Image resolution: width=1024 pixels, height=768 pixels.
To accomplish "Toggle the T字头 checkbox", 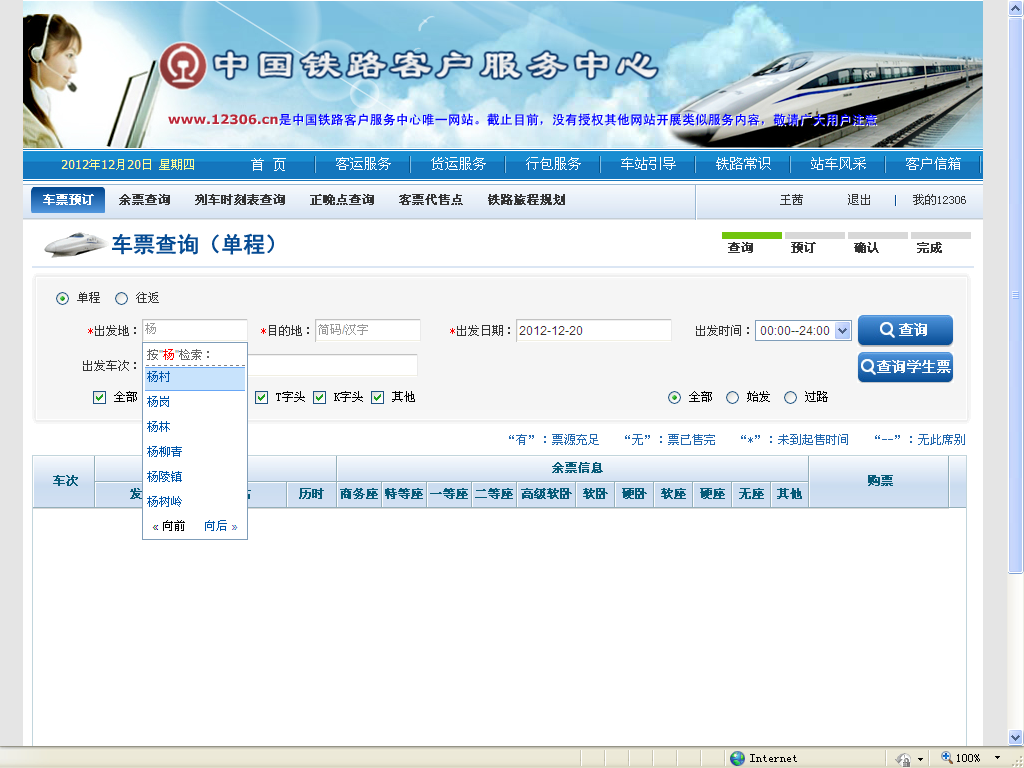I will point(261,397).
